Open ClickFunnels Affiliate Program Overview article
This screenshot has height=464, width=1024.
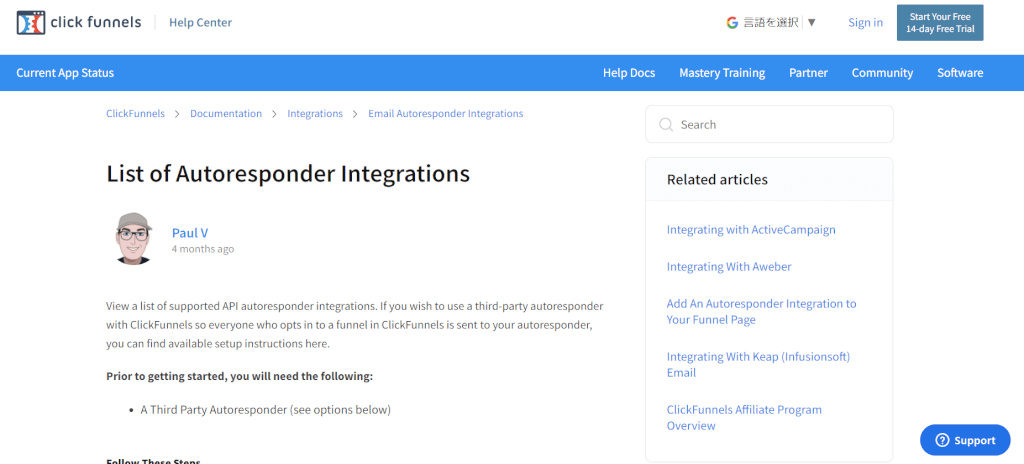744,418
